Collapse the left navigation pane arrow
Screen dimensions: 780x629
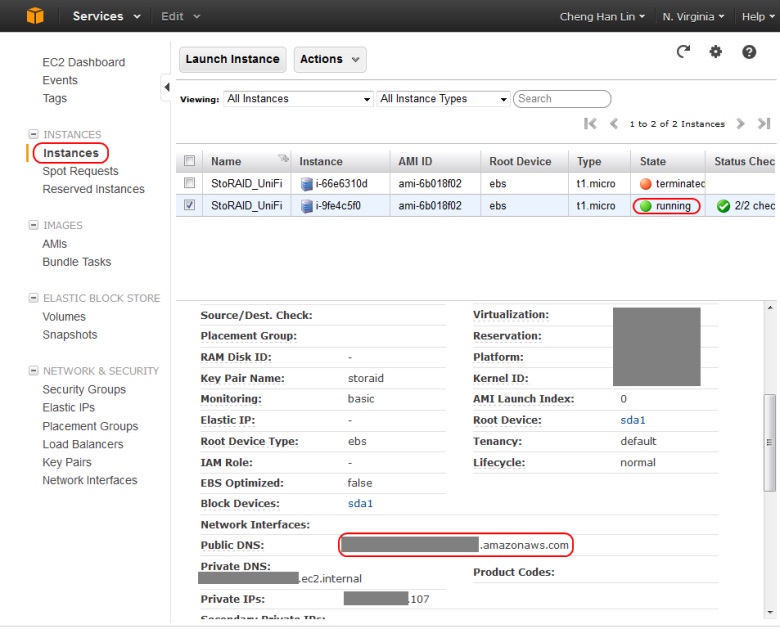(x=167, y=87)
